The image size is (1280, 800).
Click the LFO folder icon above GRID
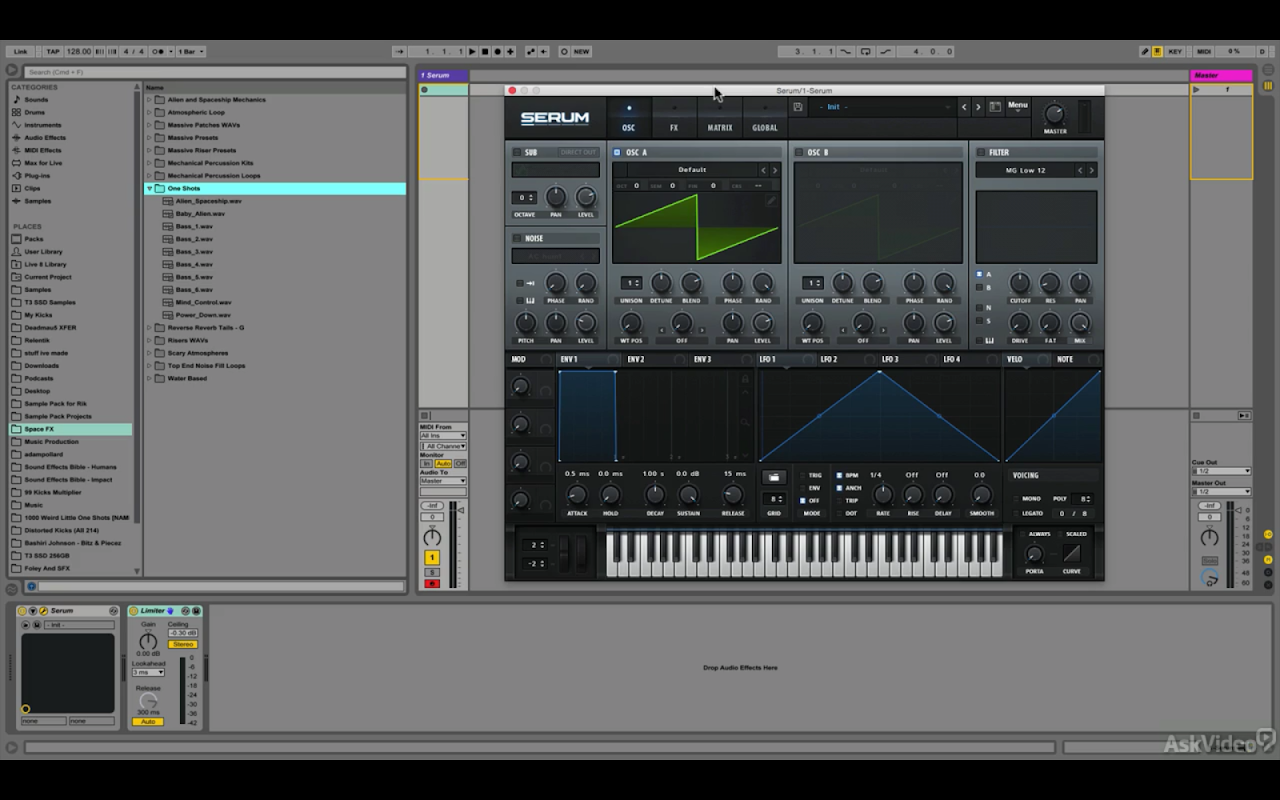pos(774,477)
